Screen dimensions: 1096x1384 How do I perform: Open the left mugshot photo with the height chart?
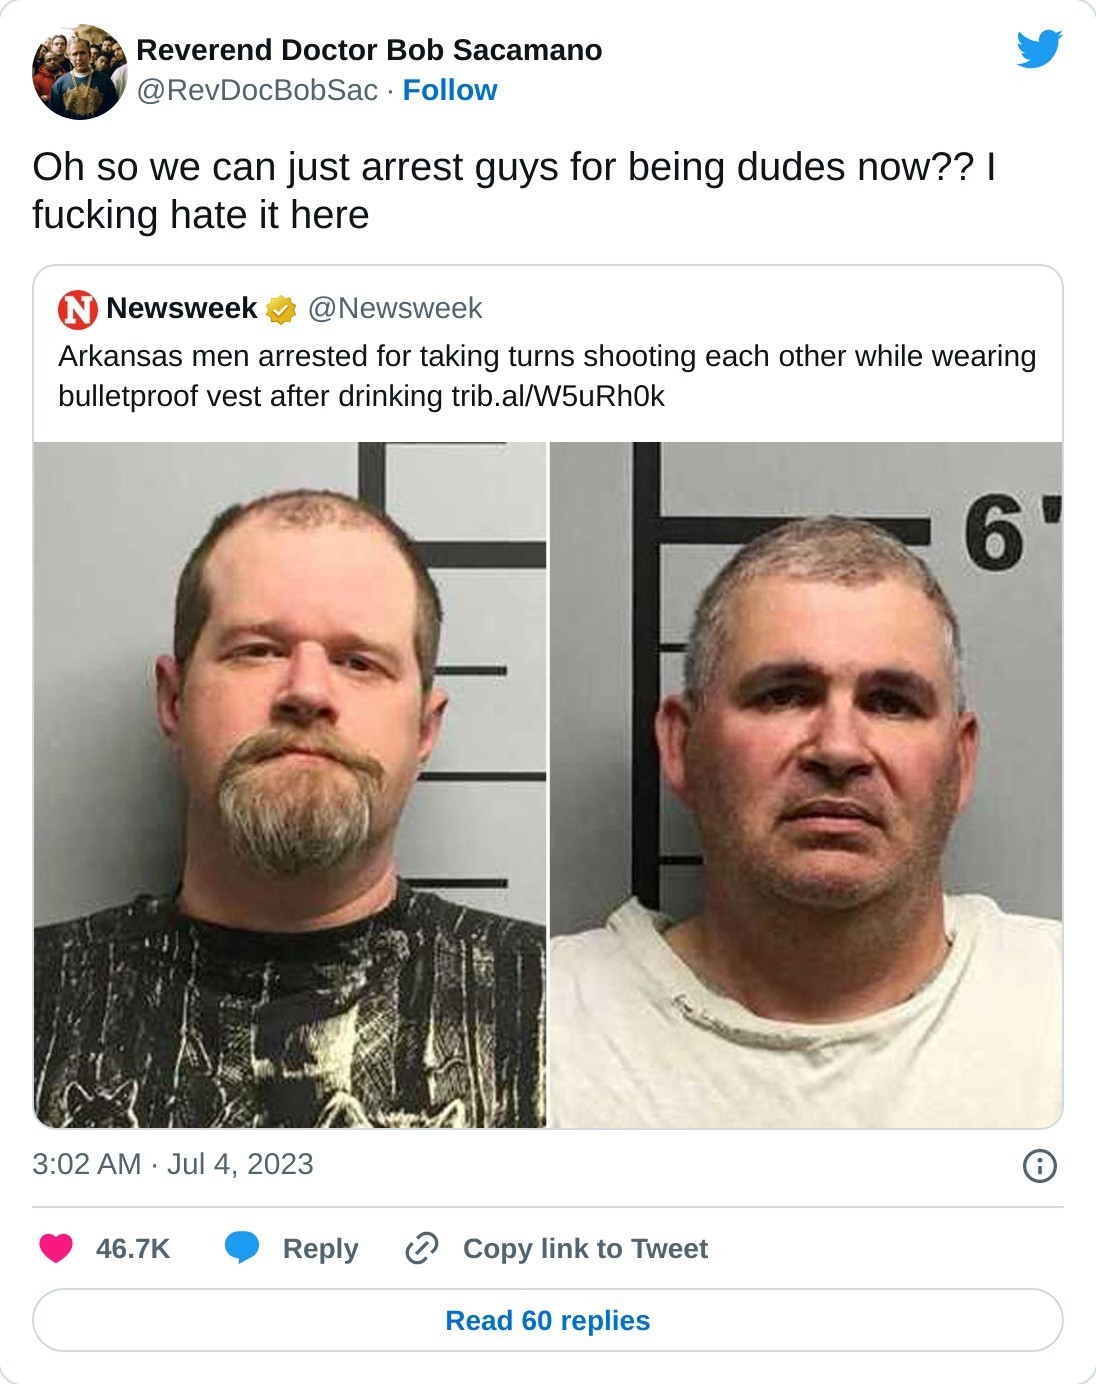290,785
